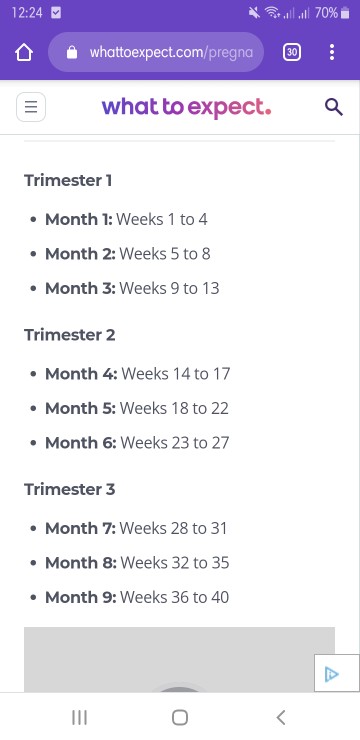Tap the Android home navigation button

[x=180, y=718]
